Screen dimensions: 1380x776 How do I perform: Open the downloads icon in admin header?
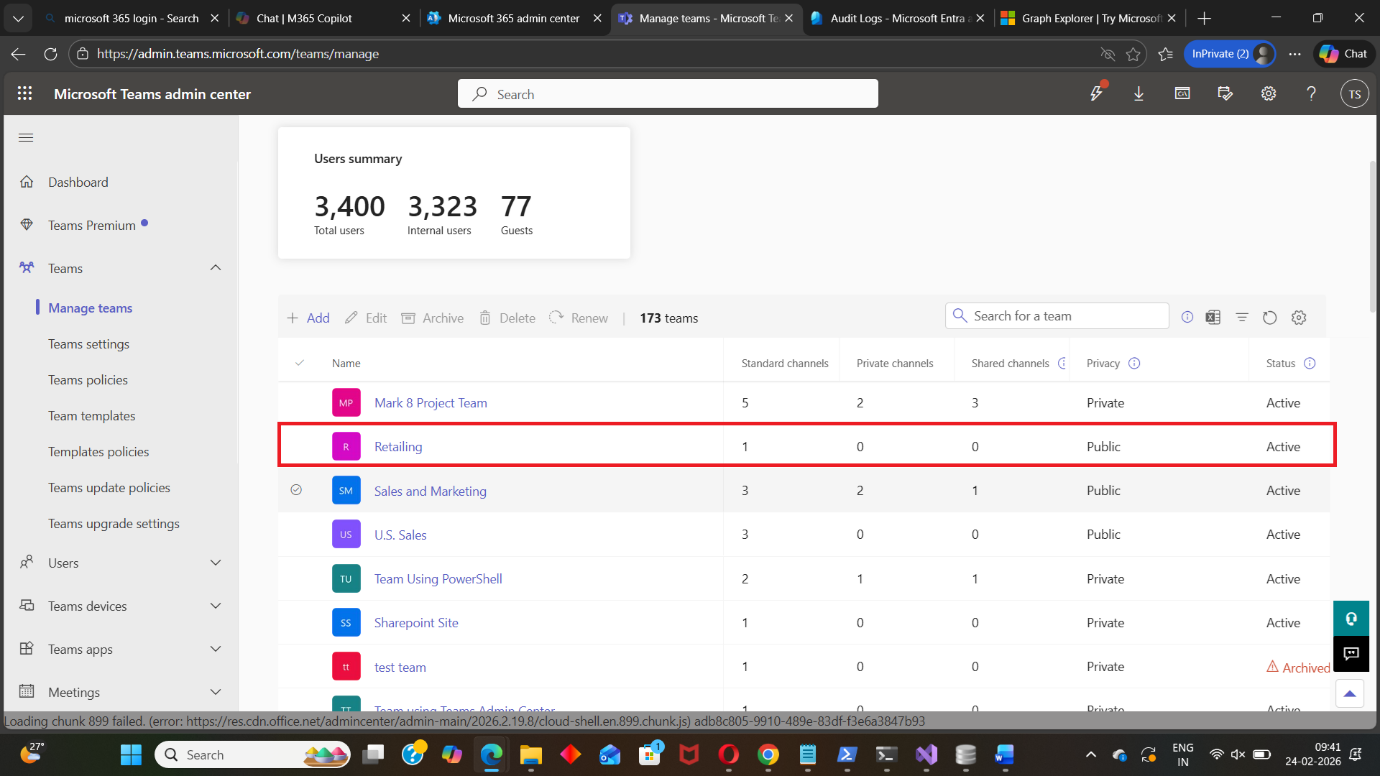1139,94
